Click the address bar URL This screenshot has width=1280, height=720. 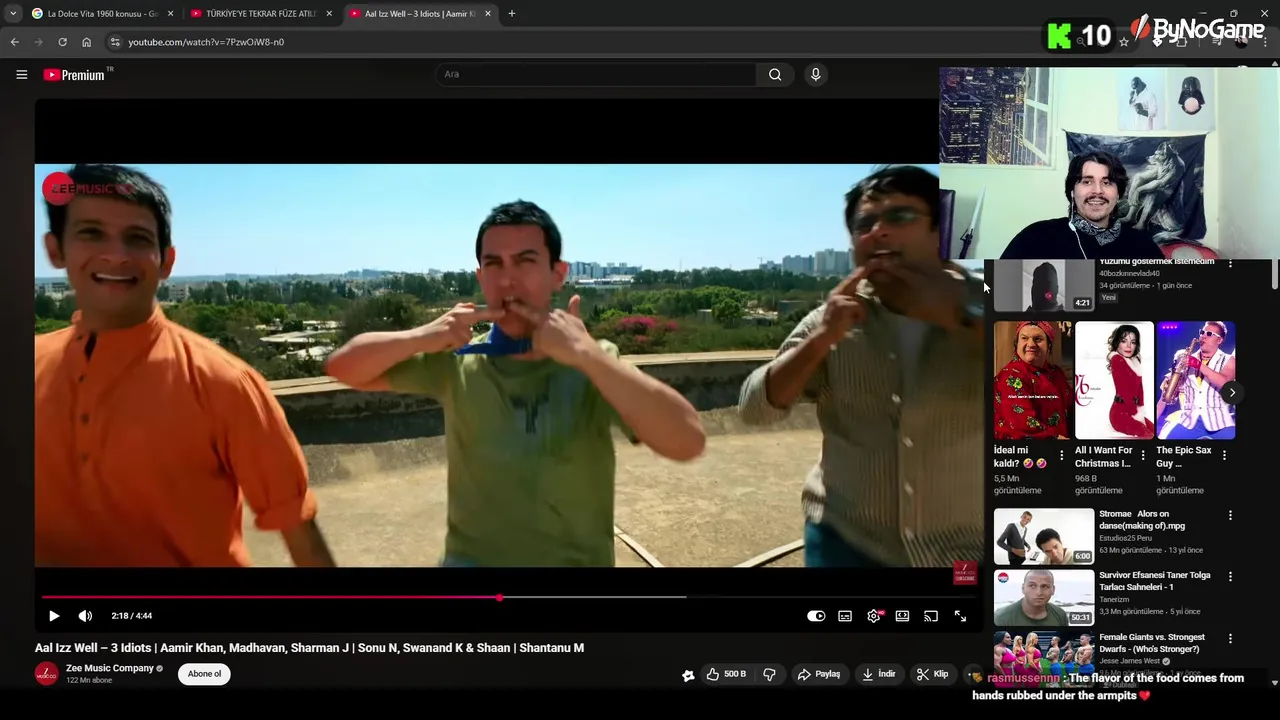click(x=206, y=42)
